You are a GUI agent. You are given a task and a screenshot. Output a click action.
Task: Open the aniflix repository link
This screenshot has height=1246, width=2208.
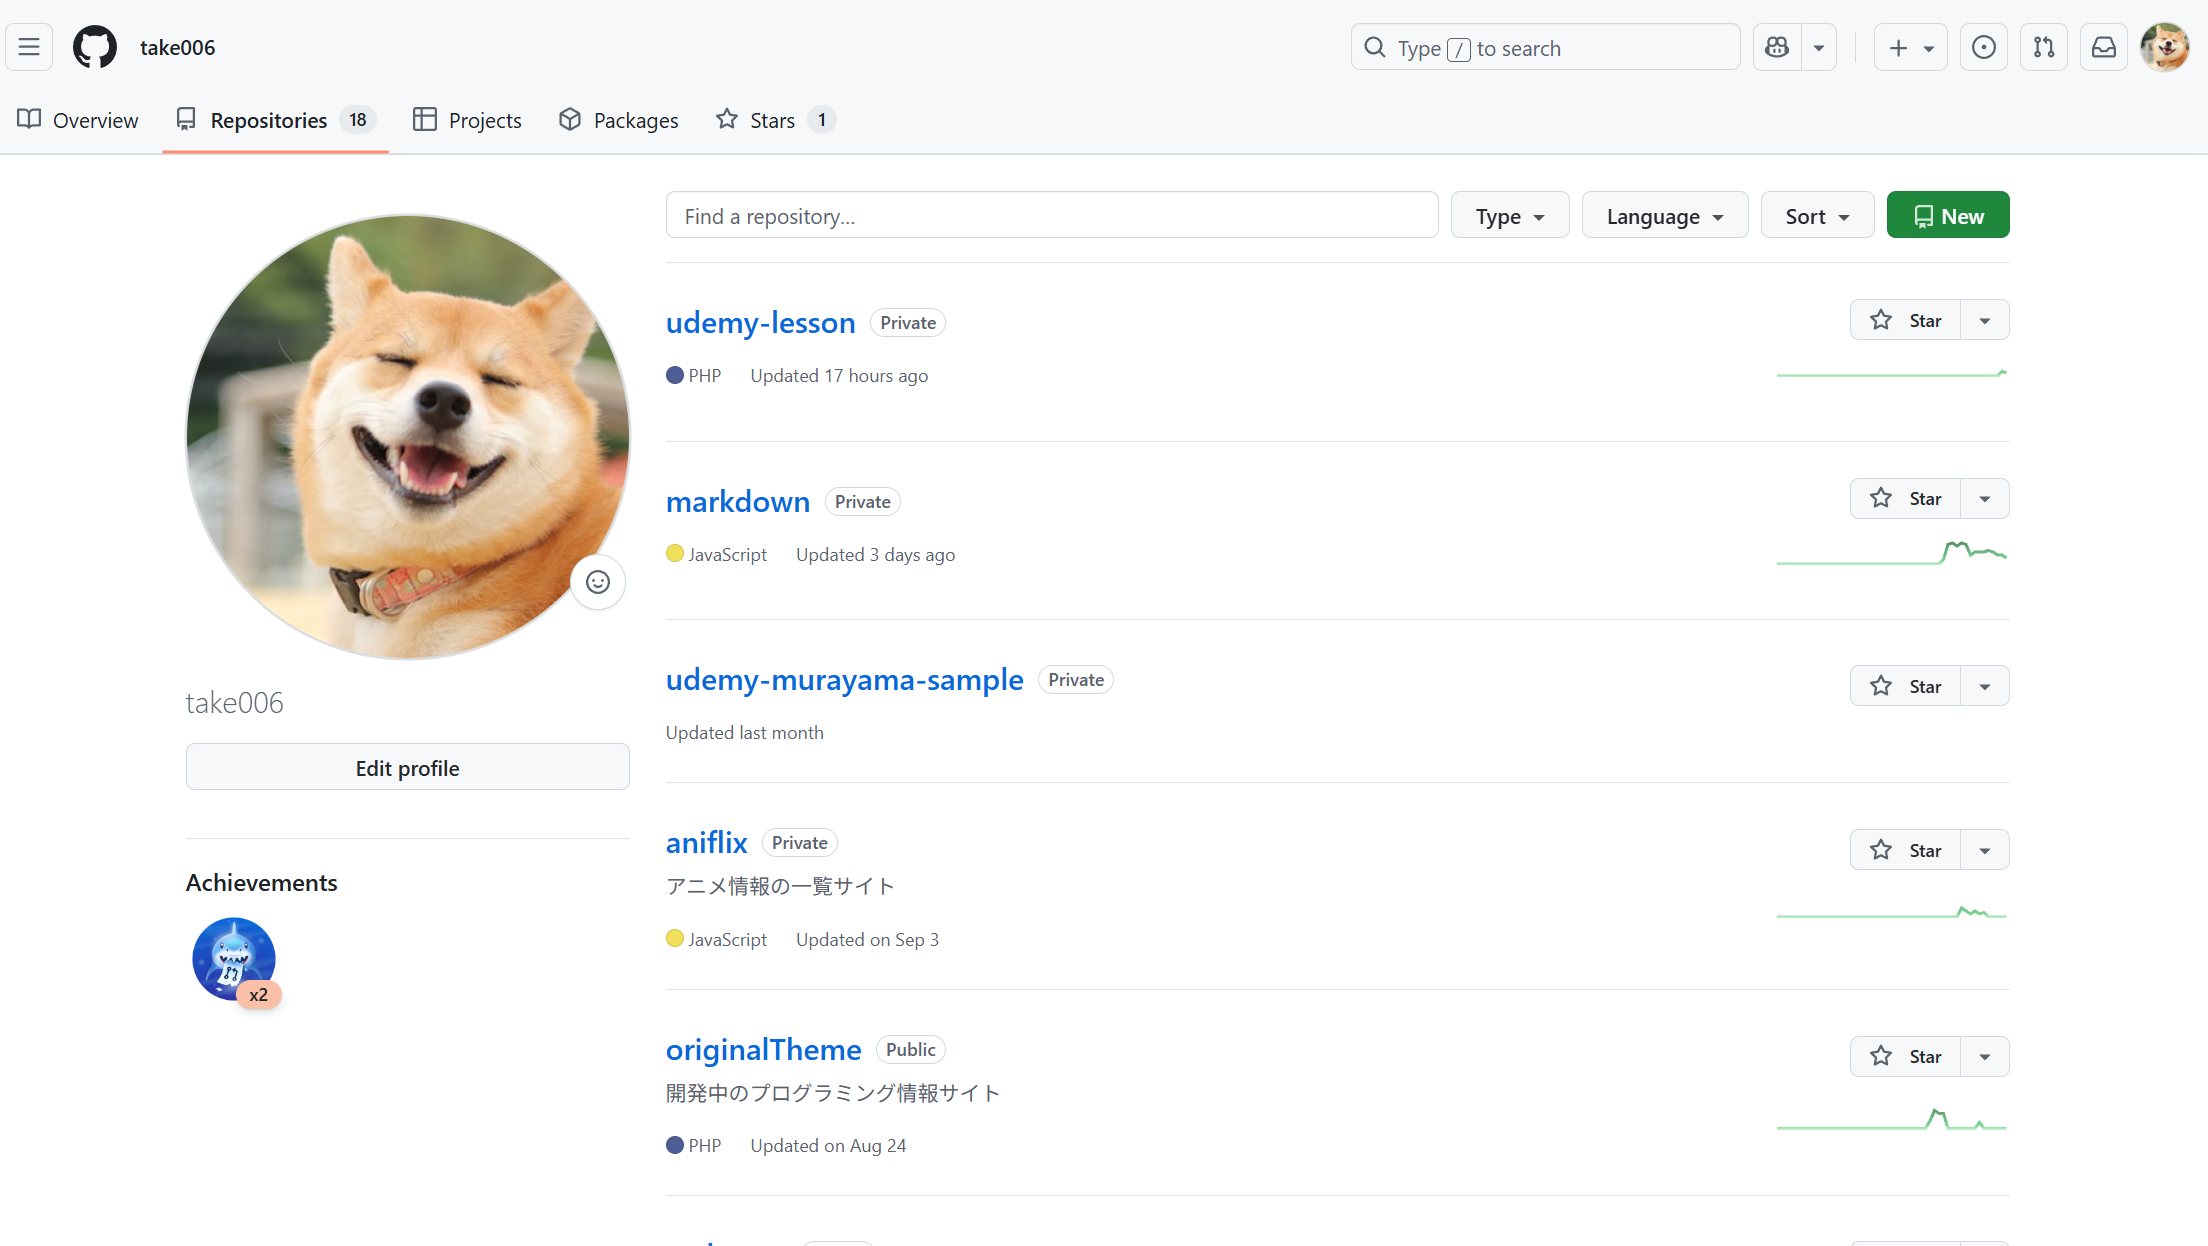[706, 842]
